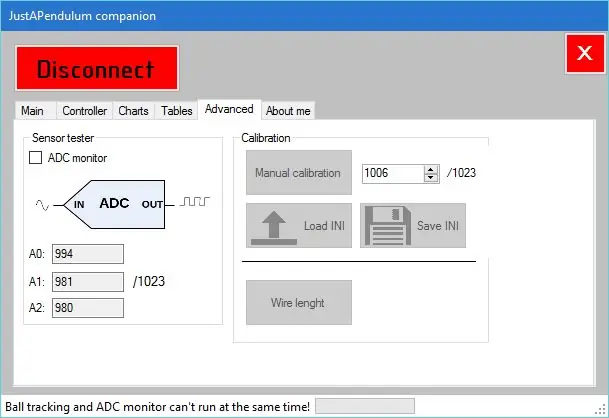This screenshot has width=609, height=418.
Task: Enable the ADC monitor checkbox
Action: (x=35, y=158)
